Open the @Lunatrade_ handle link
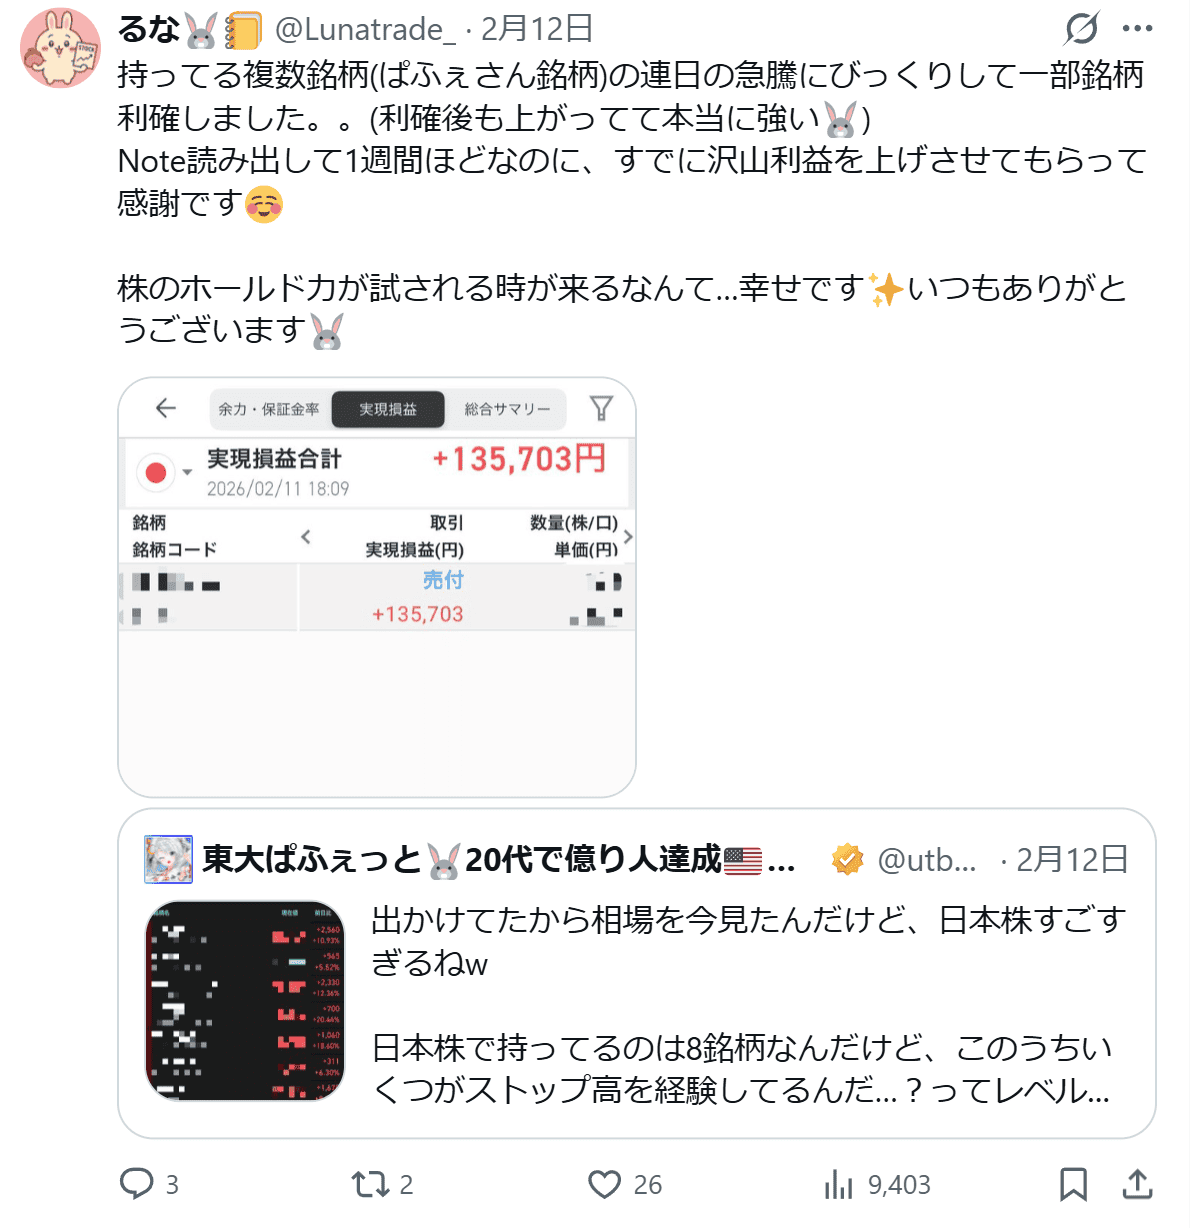The height and width of the screenshot is (1228, 1190). point(365,29)
